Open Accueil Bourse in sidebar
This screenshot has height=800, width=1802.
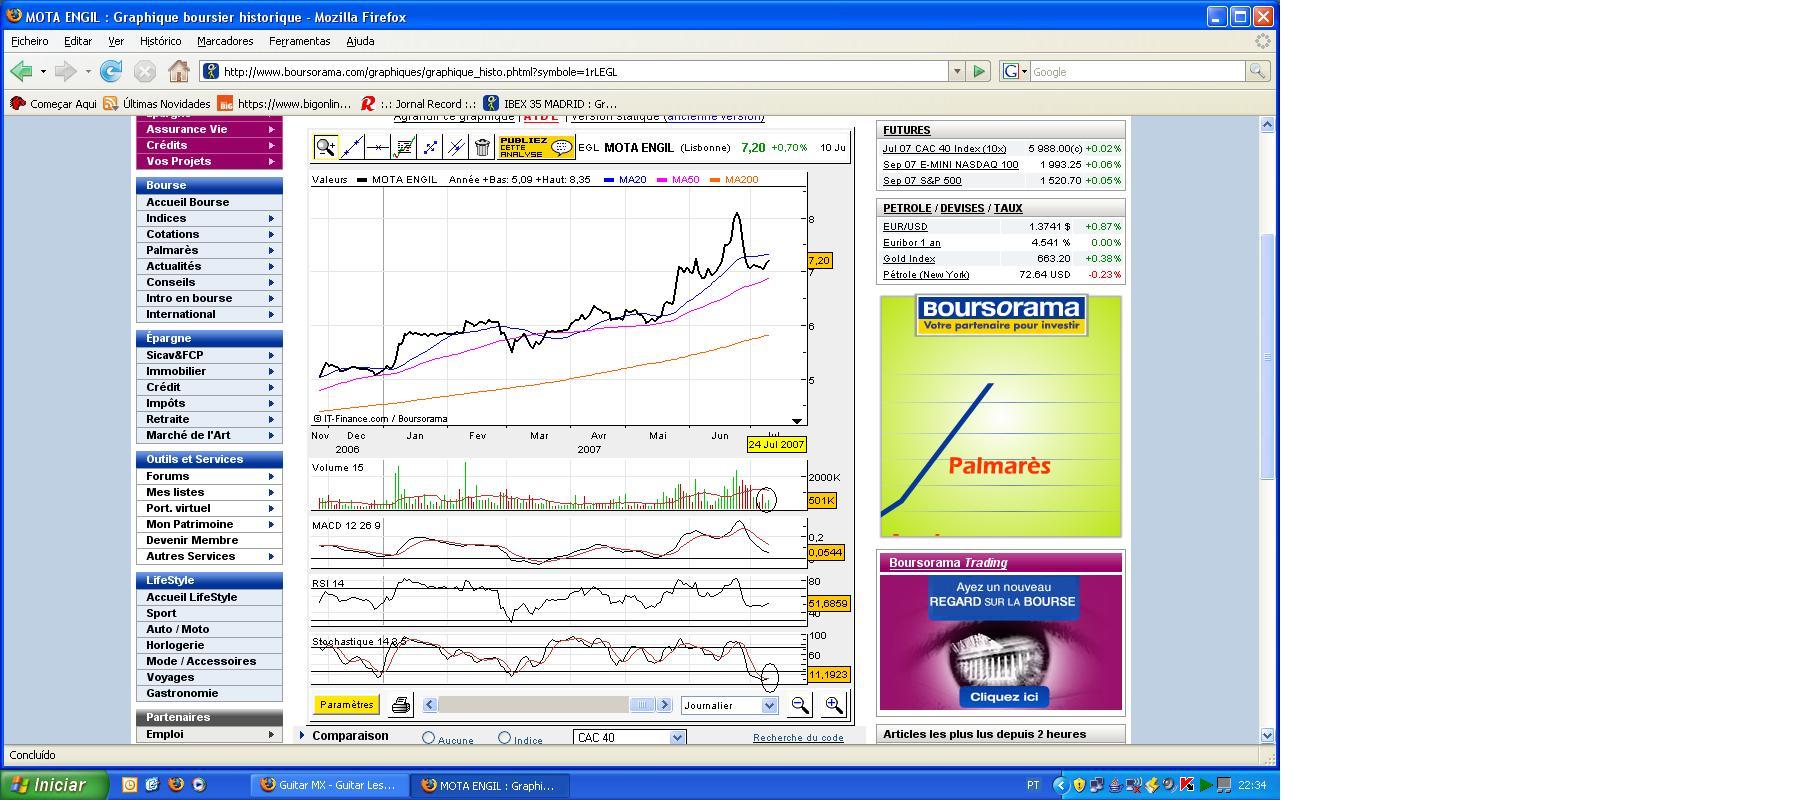(188, 202)
